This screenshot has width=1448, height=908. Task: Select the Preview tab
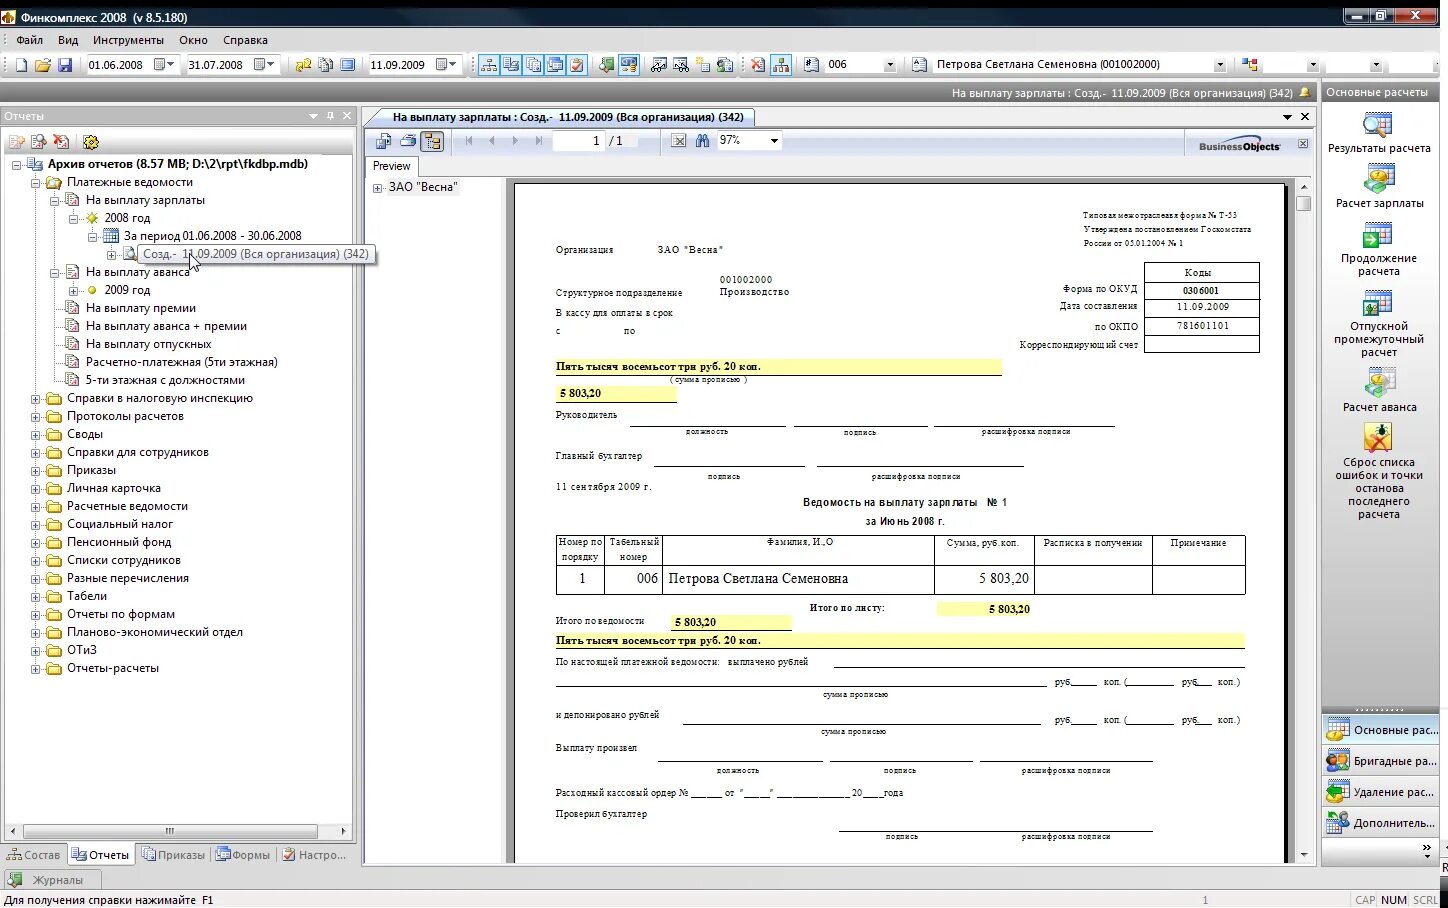coord(391,166)
